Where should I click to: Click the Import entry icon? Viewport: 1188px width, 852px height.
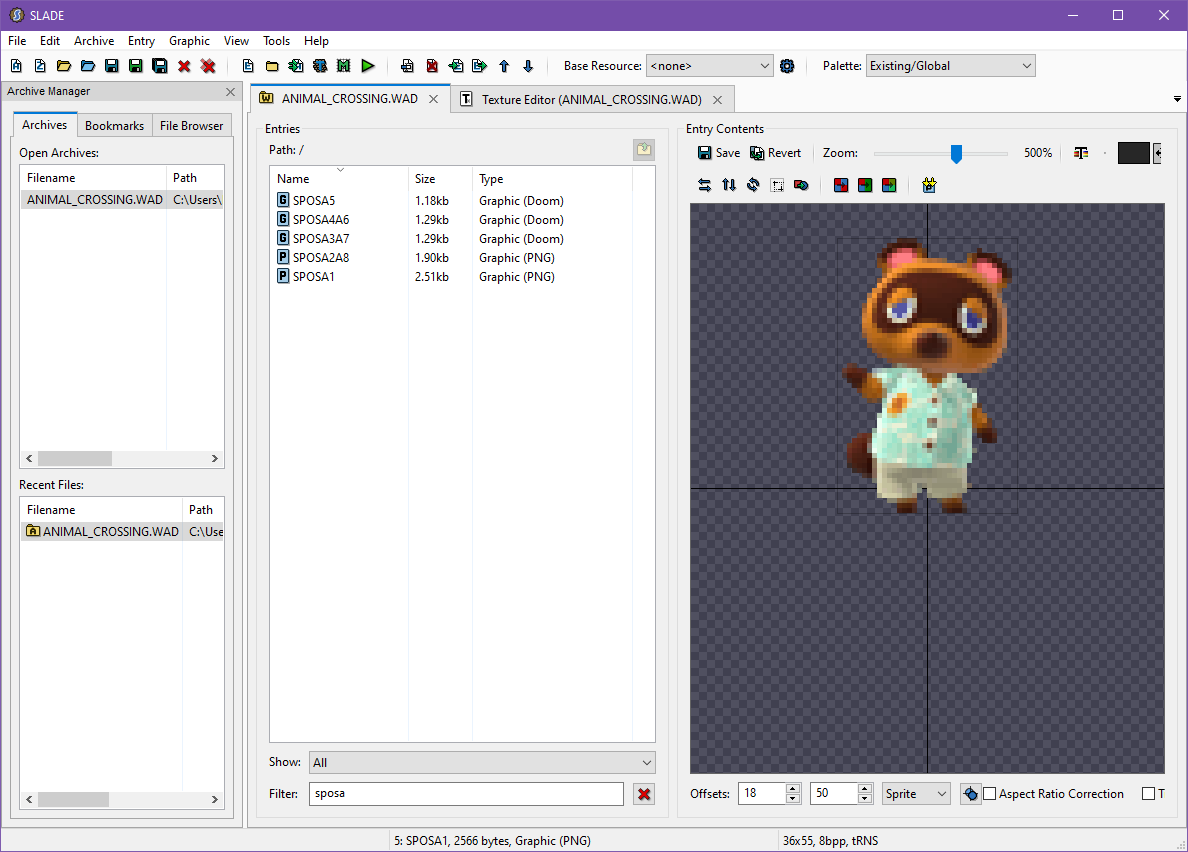coord(455,66)
